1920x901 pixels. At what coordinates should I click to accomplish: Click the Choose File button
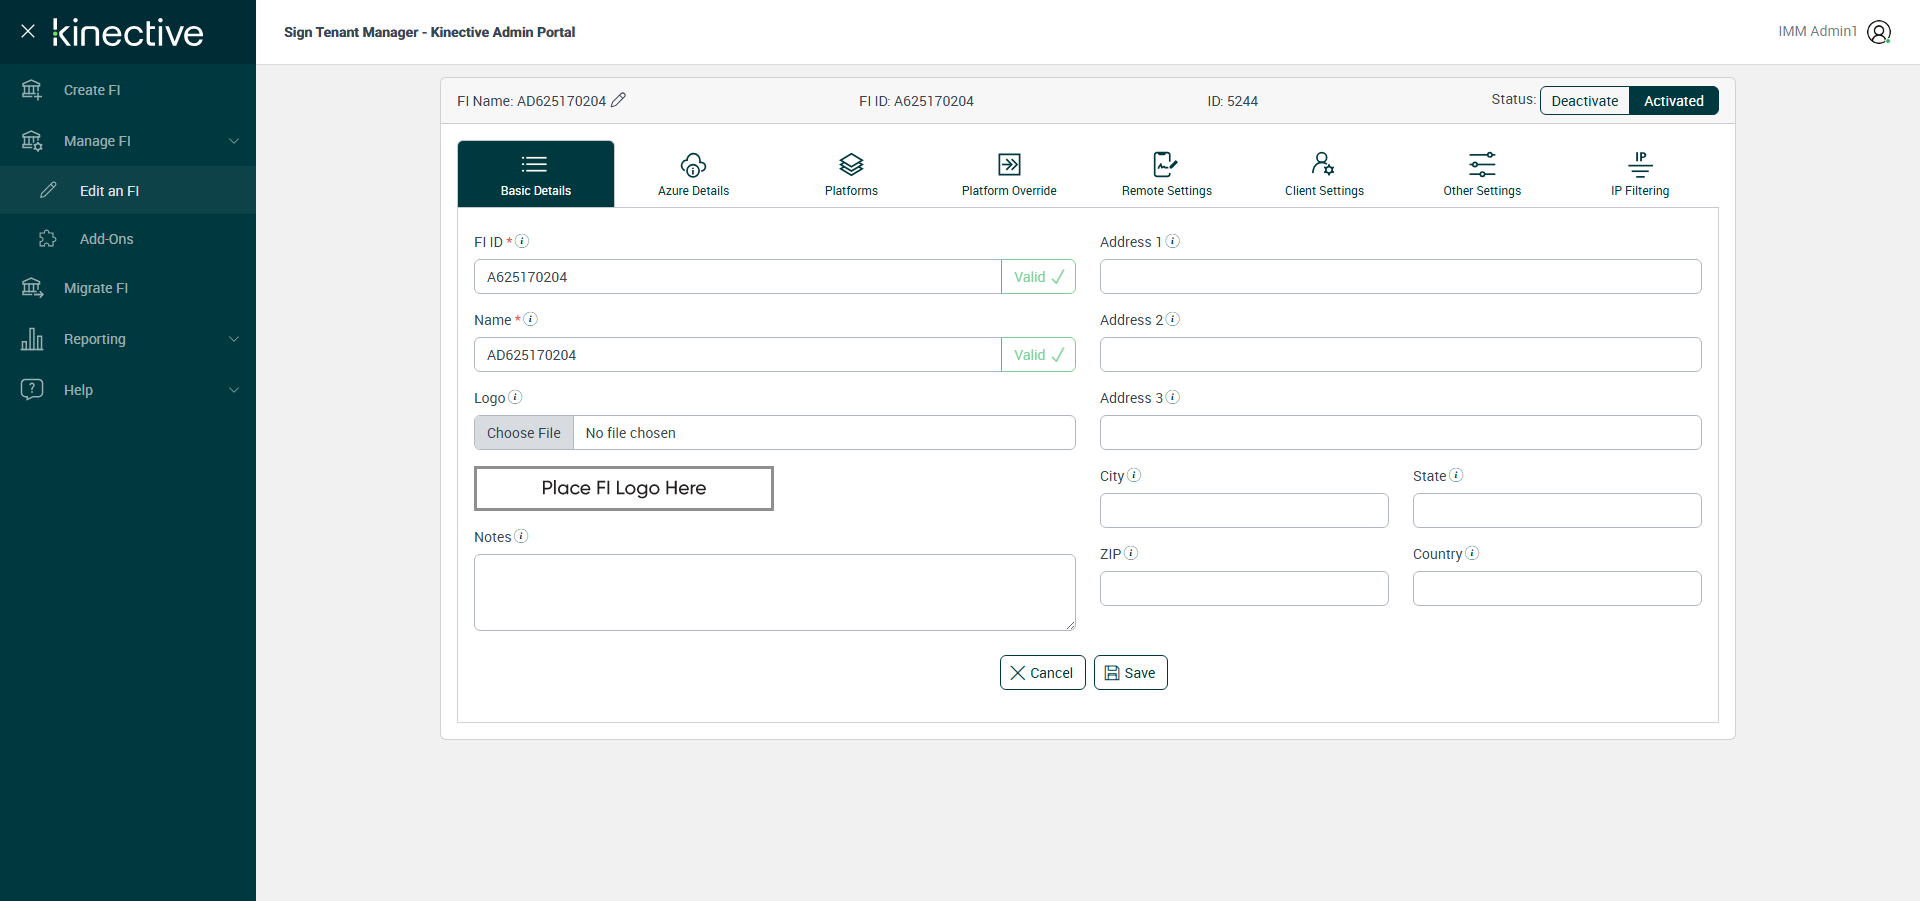pos(524,433)
